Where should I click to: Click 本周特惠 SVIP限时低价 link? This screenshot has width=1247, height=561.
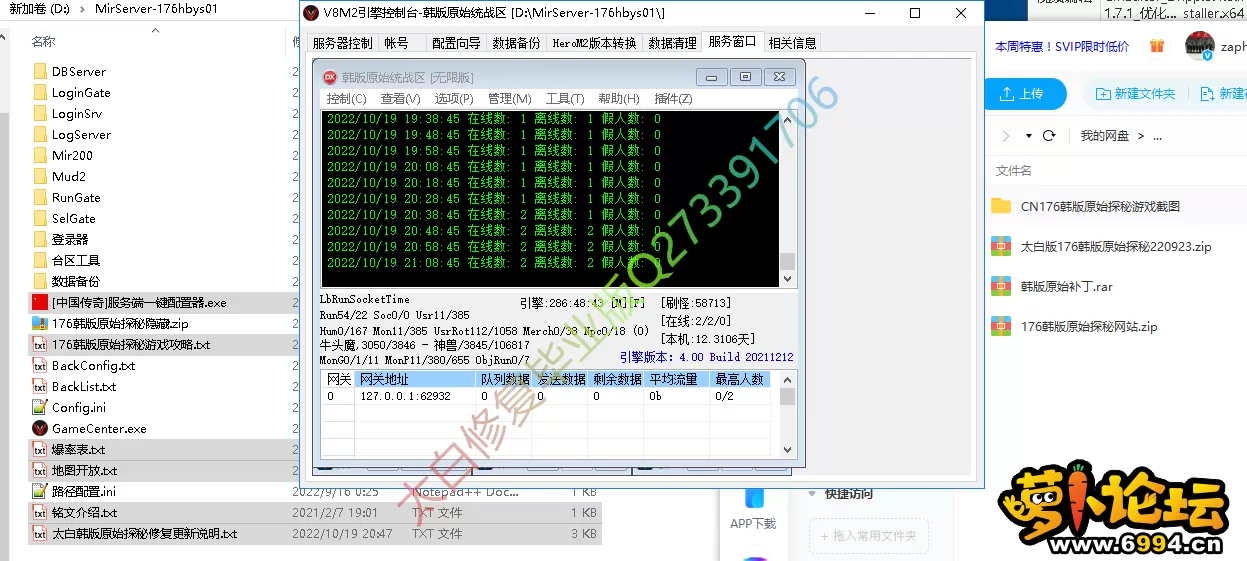pyautogui.click(x=1062, y=46)
